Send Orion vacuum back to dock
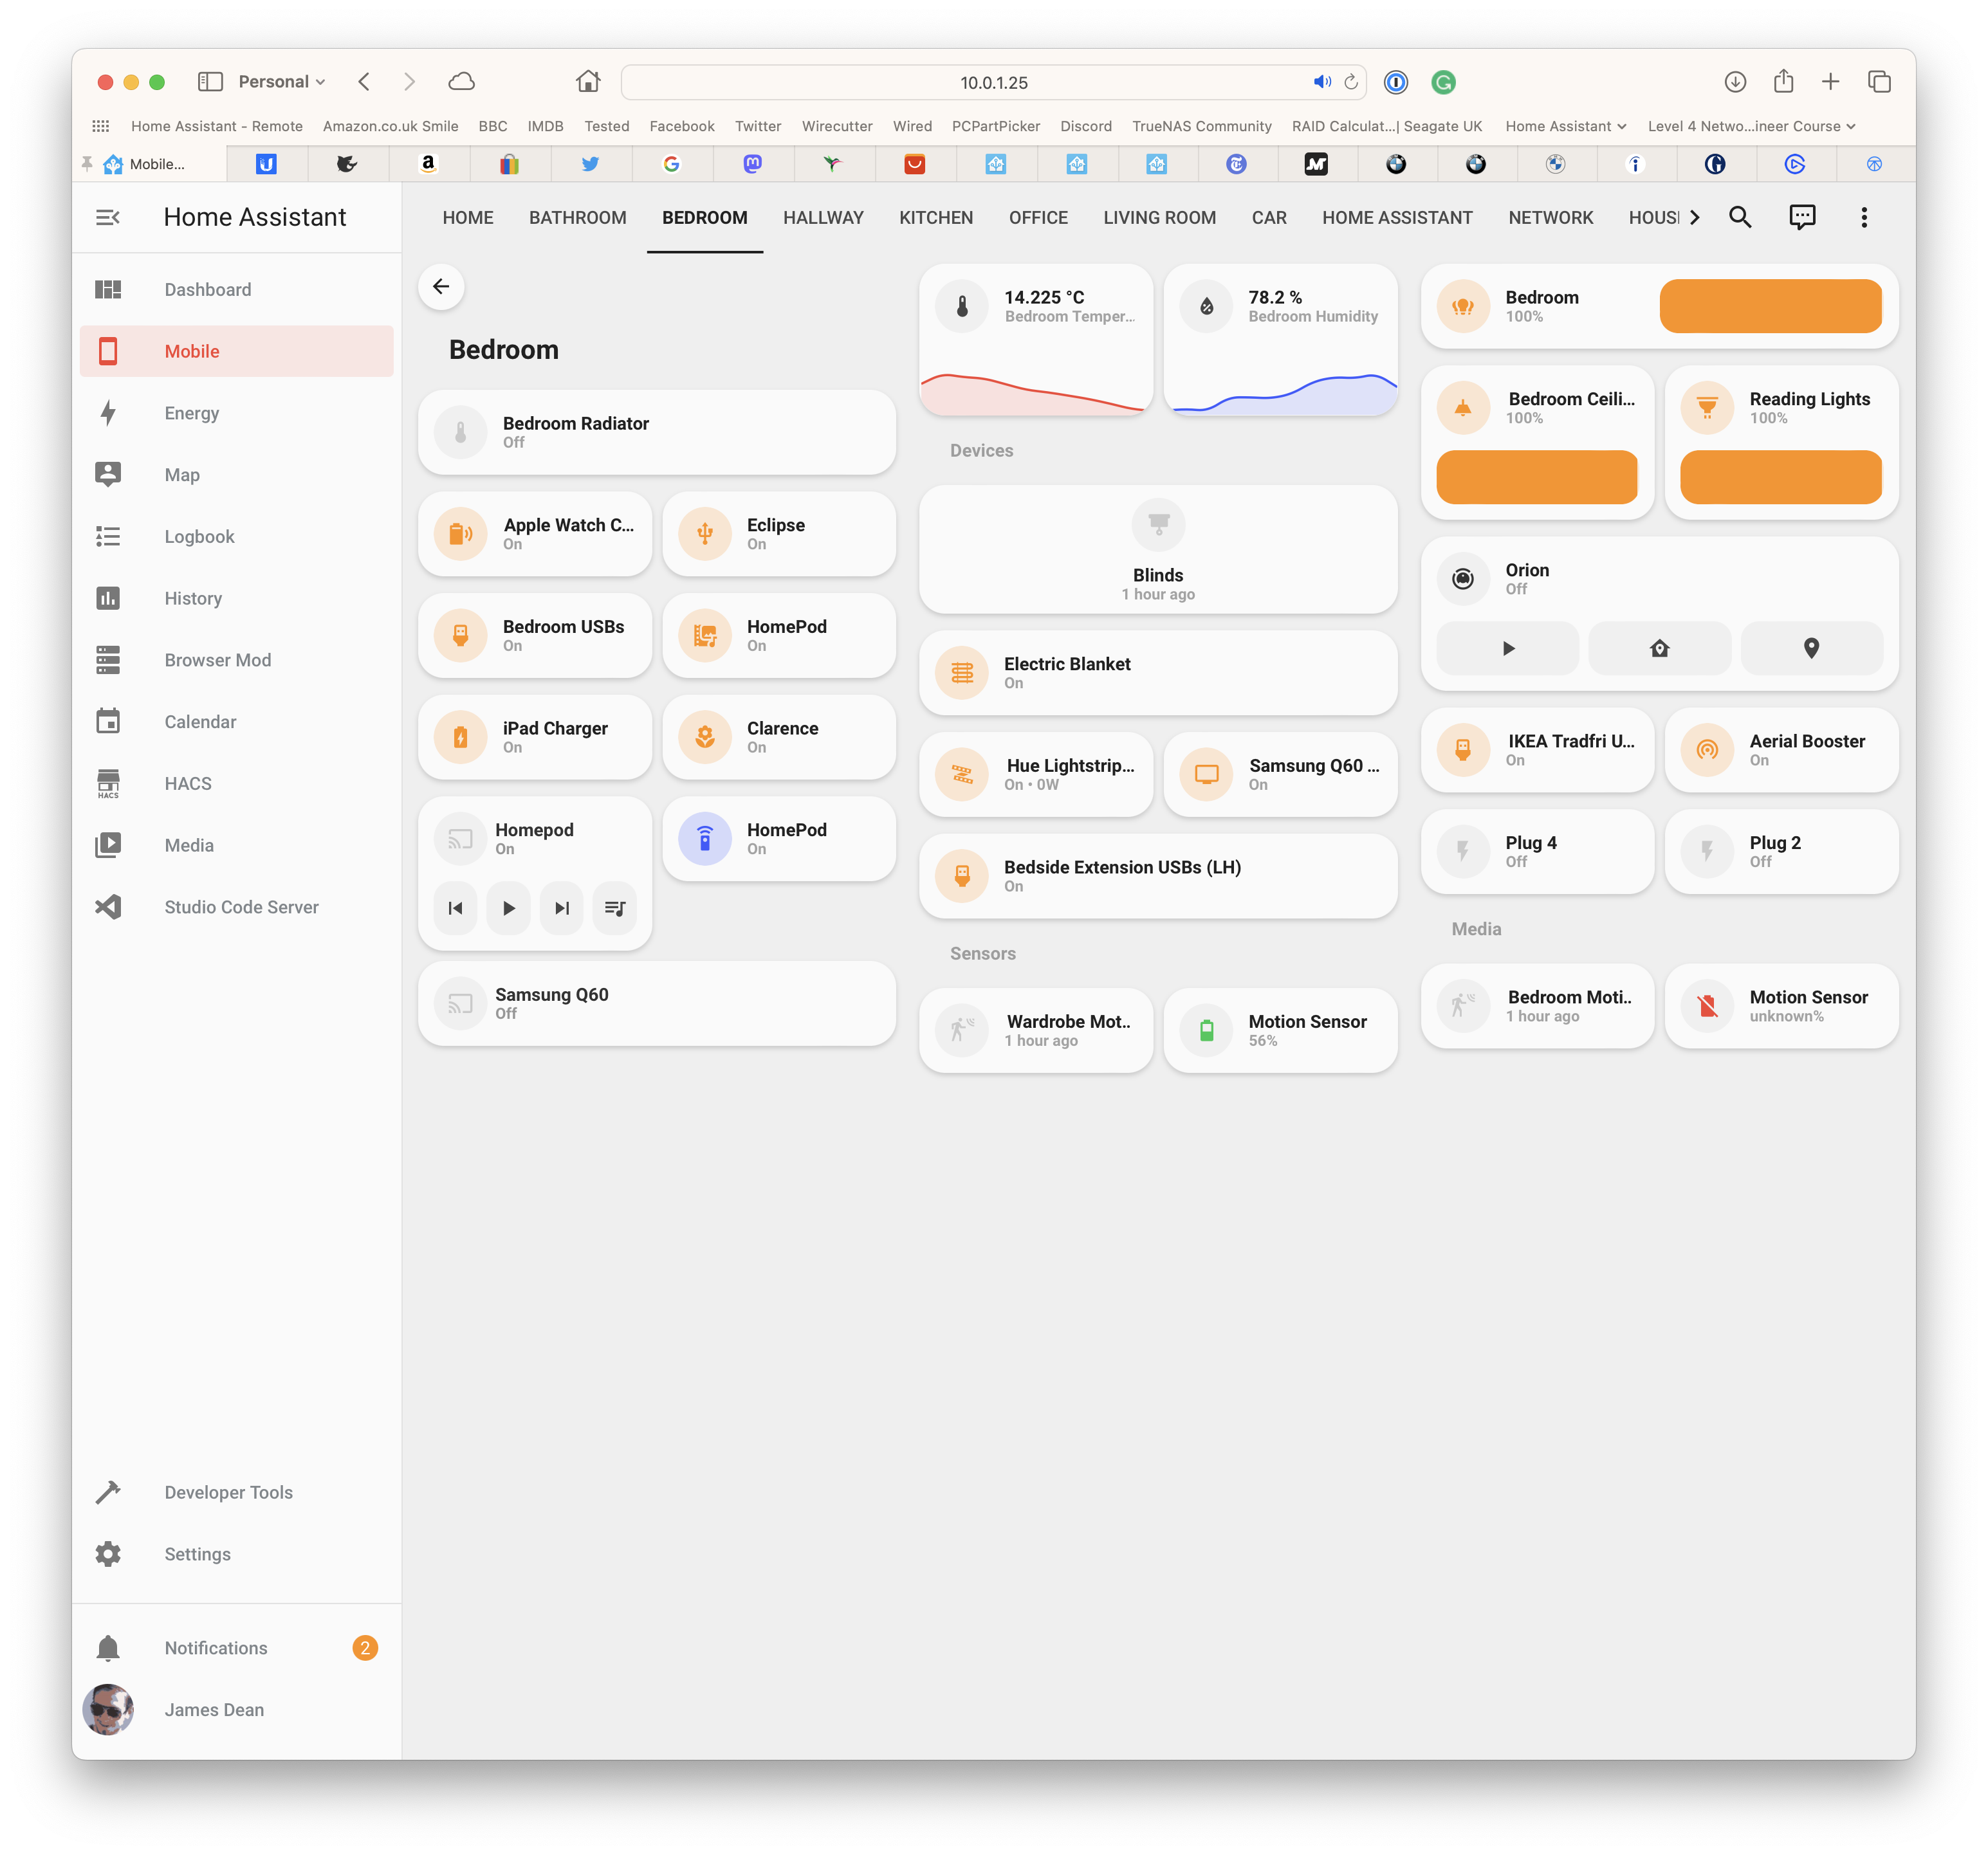Image resolution: width=1988 pixels, height=1855 pixels. coord(1660,648)
